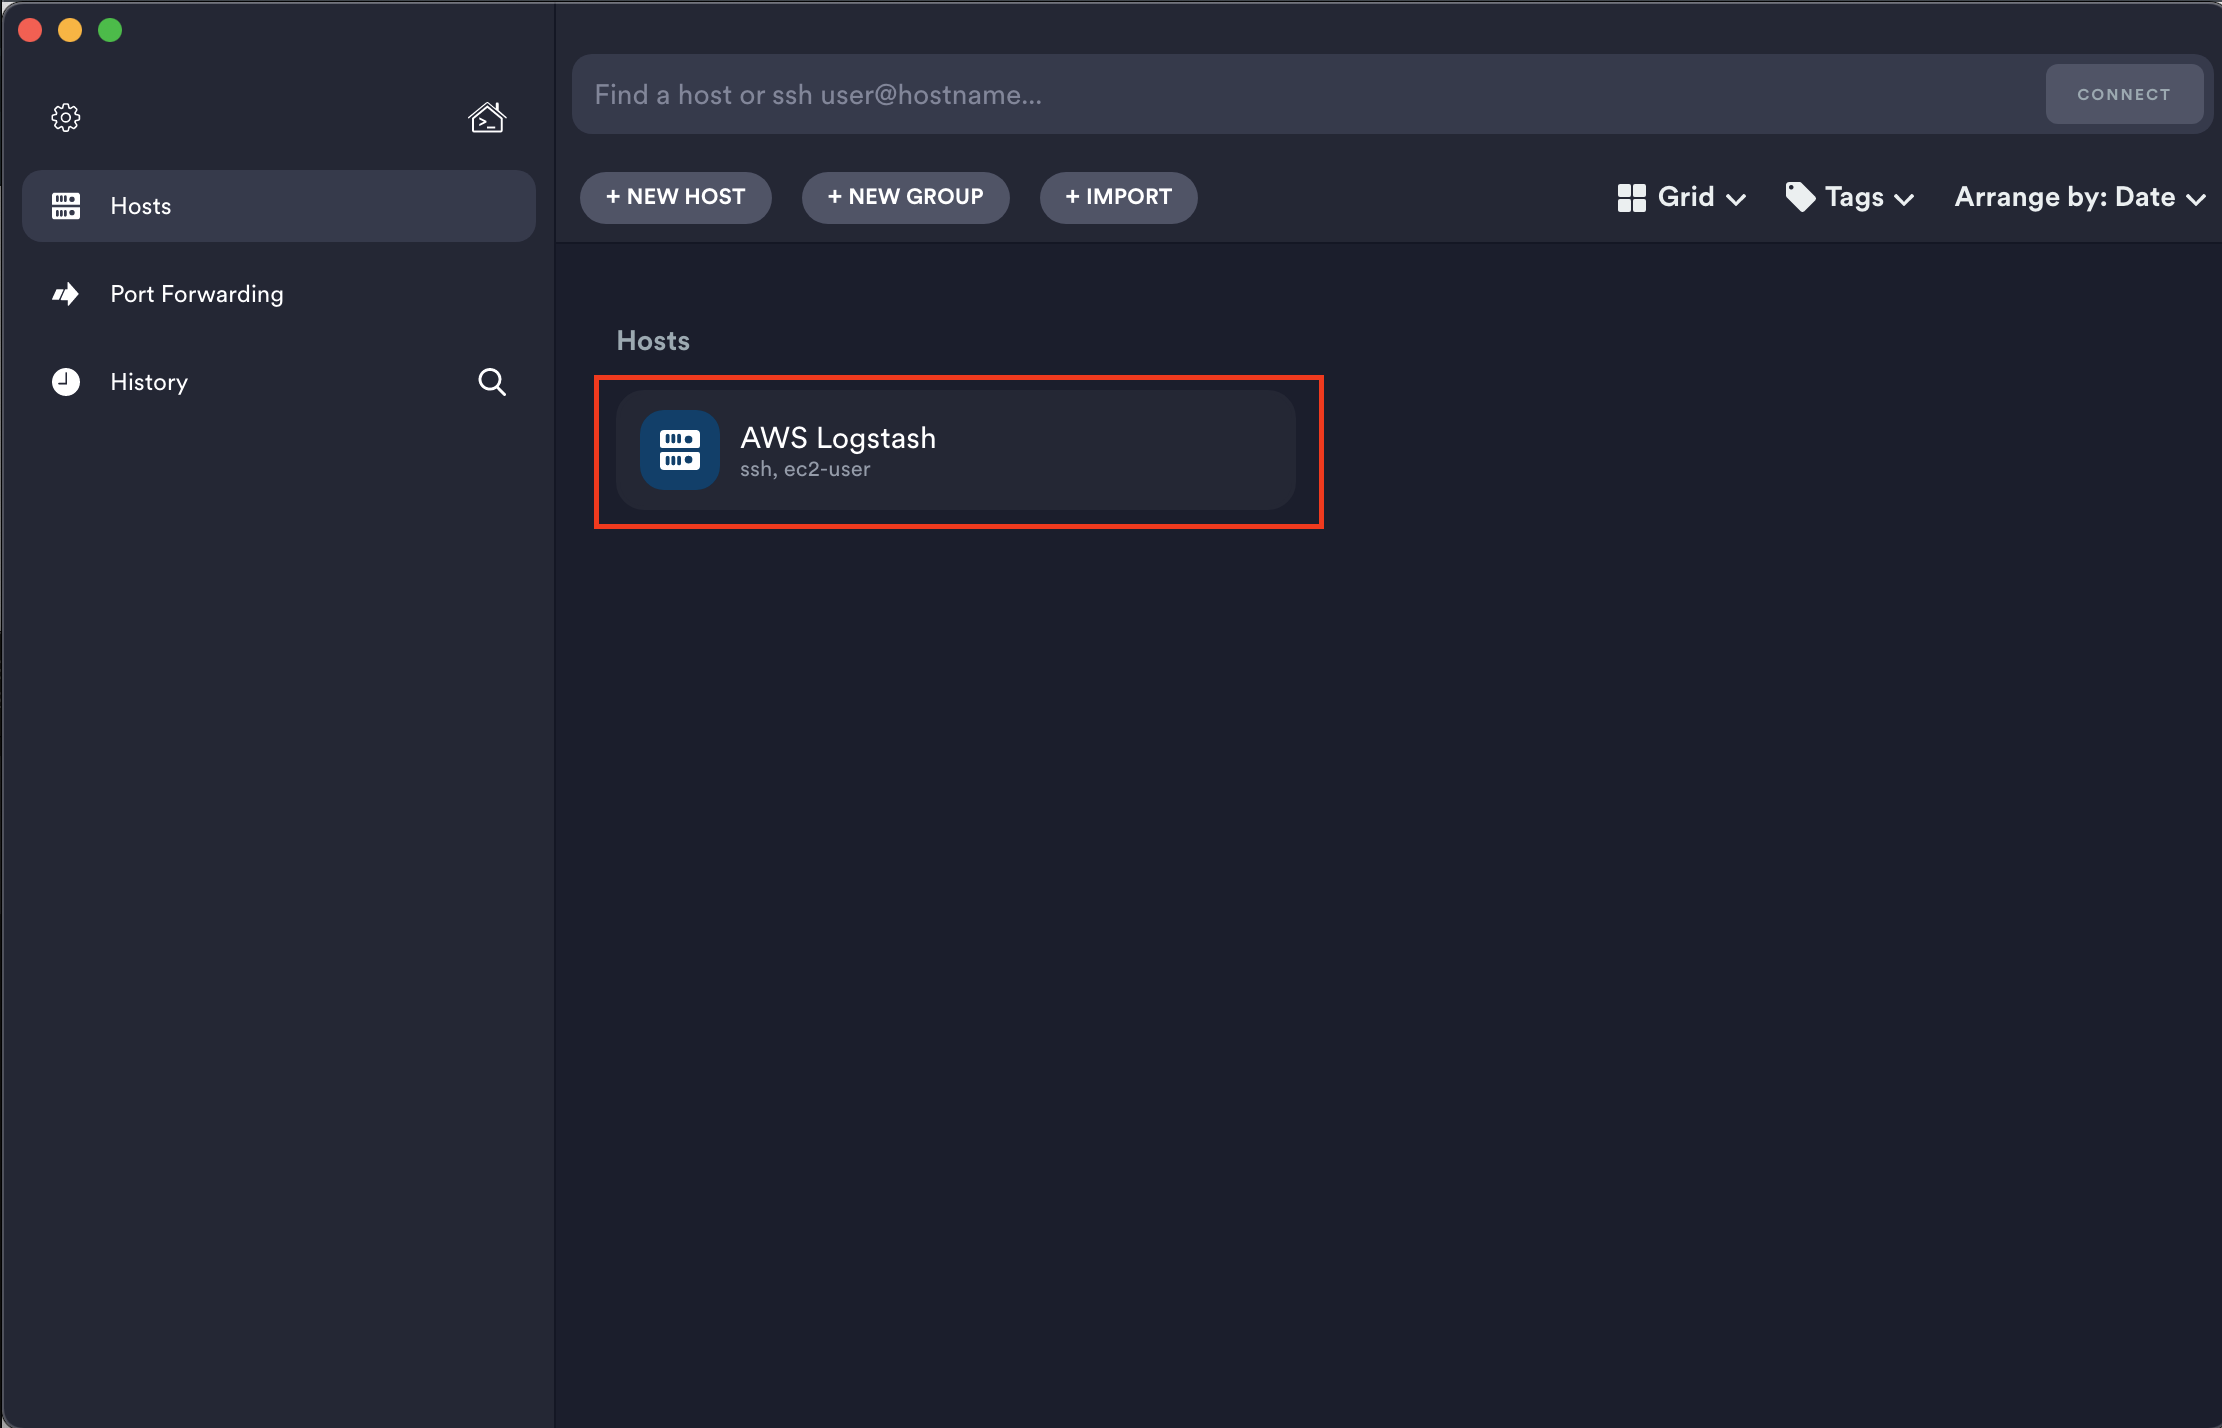
Task: Click the History clock icon
Action: (x=66, y=382)
